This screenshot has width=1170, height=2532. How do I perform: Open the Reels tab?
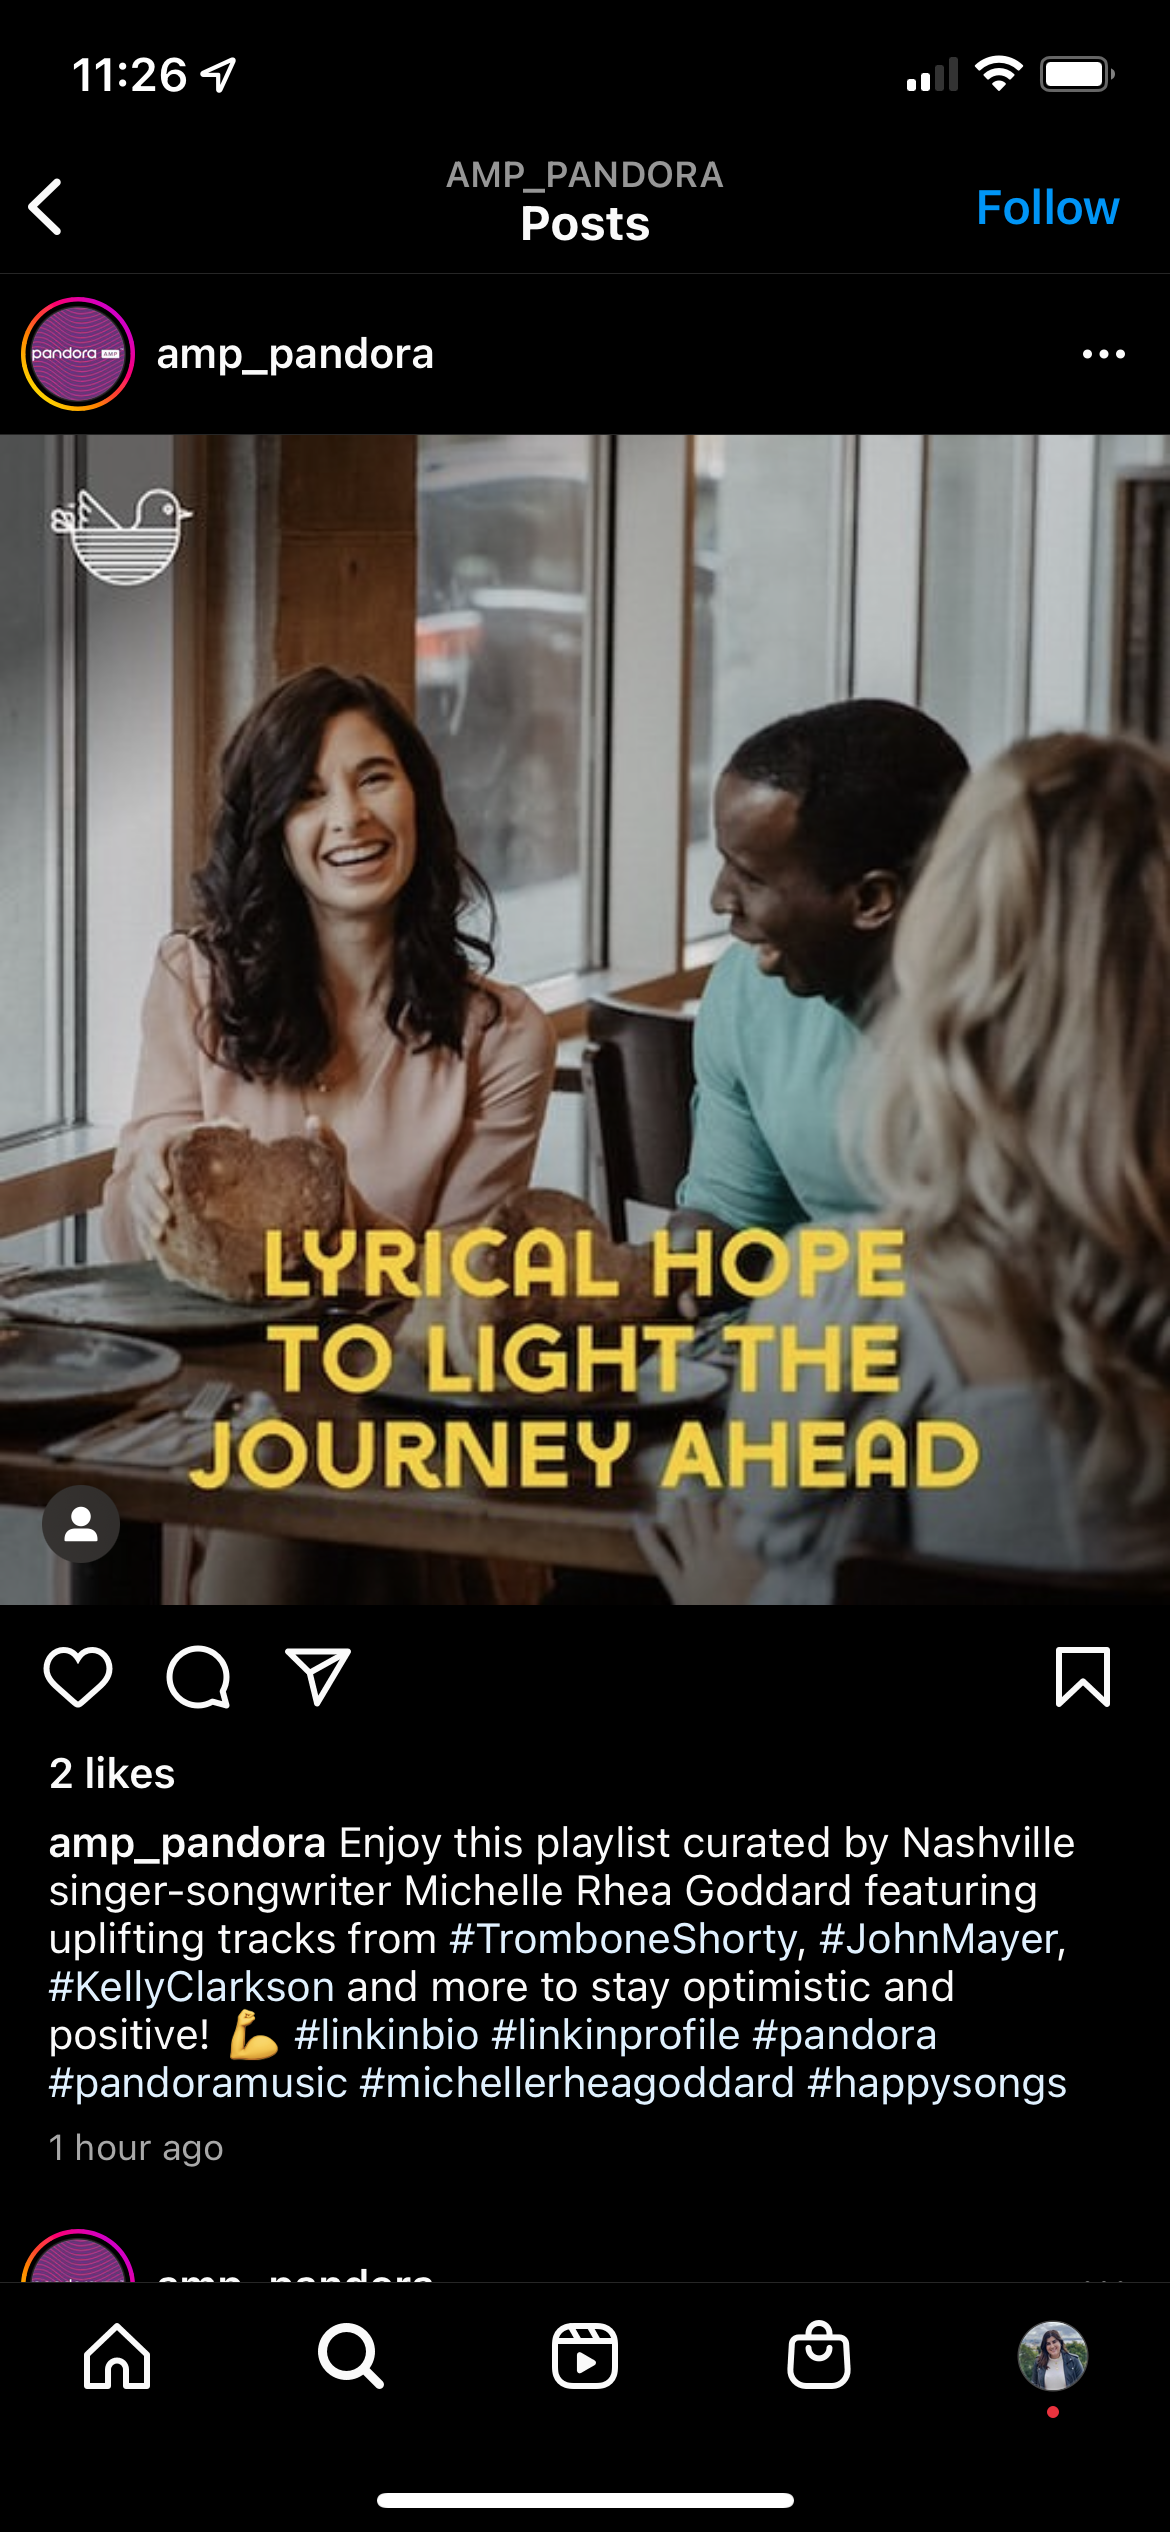(585, 2356)
